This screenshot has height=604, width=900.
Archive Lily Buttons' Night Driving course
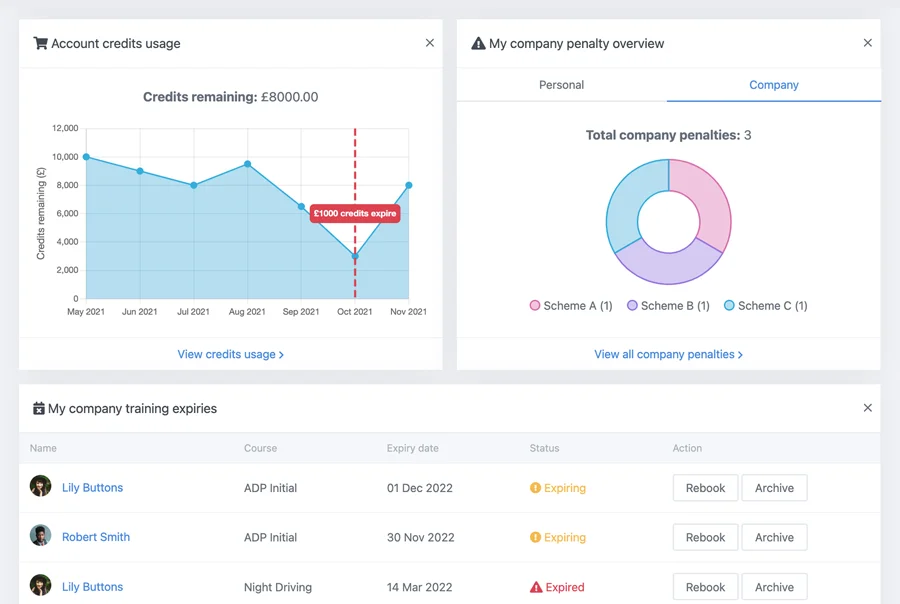coord(774,587)
